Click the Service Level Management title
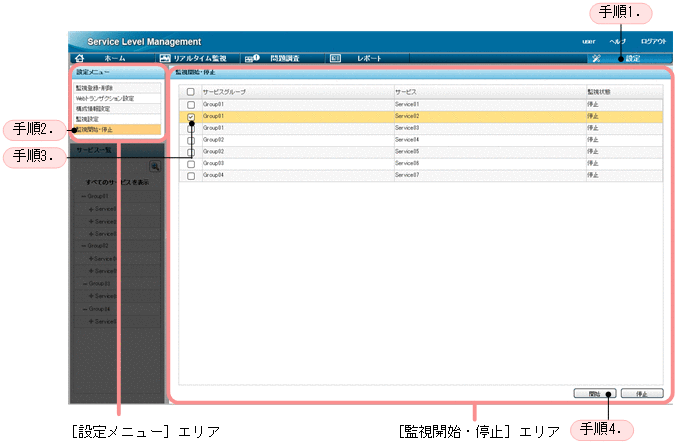This screenshot has width=677, height=444. 144,41
